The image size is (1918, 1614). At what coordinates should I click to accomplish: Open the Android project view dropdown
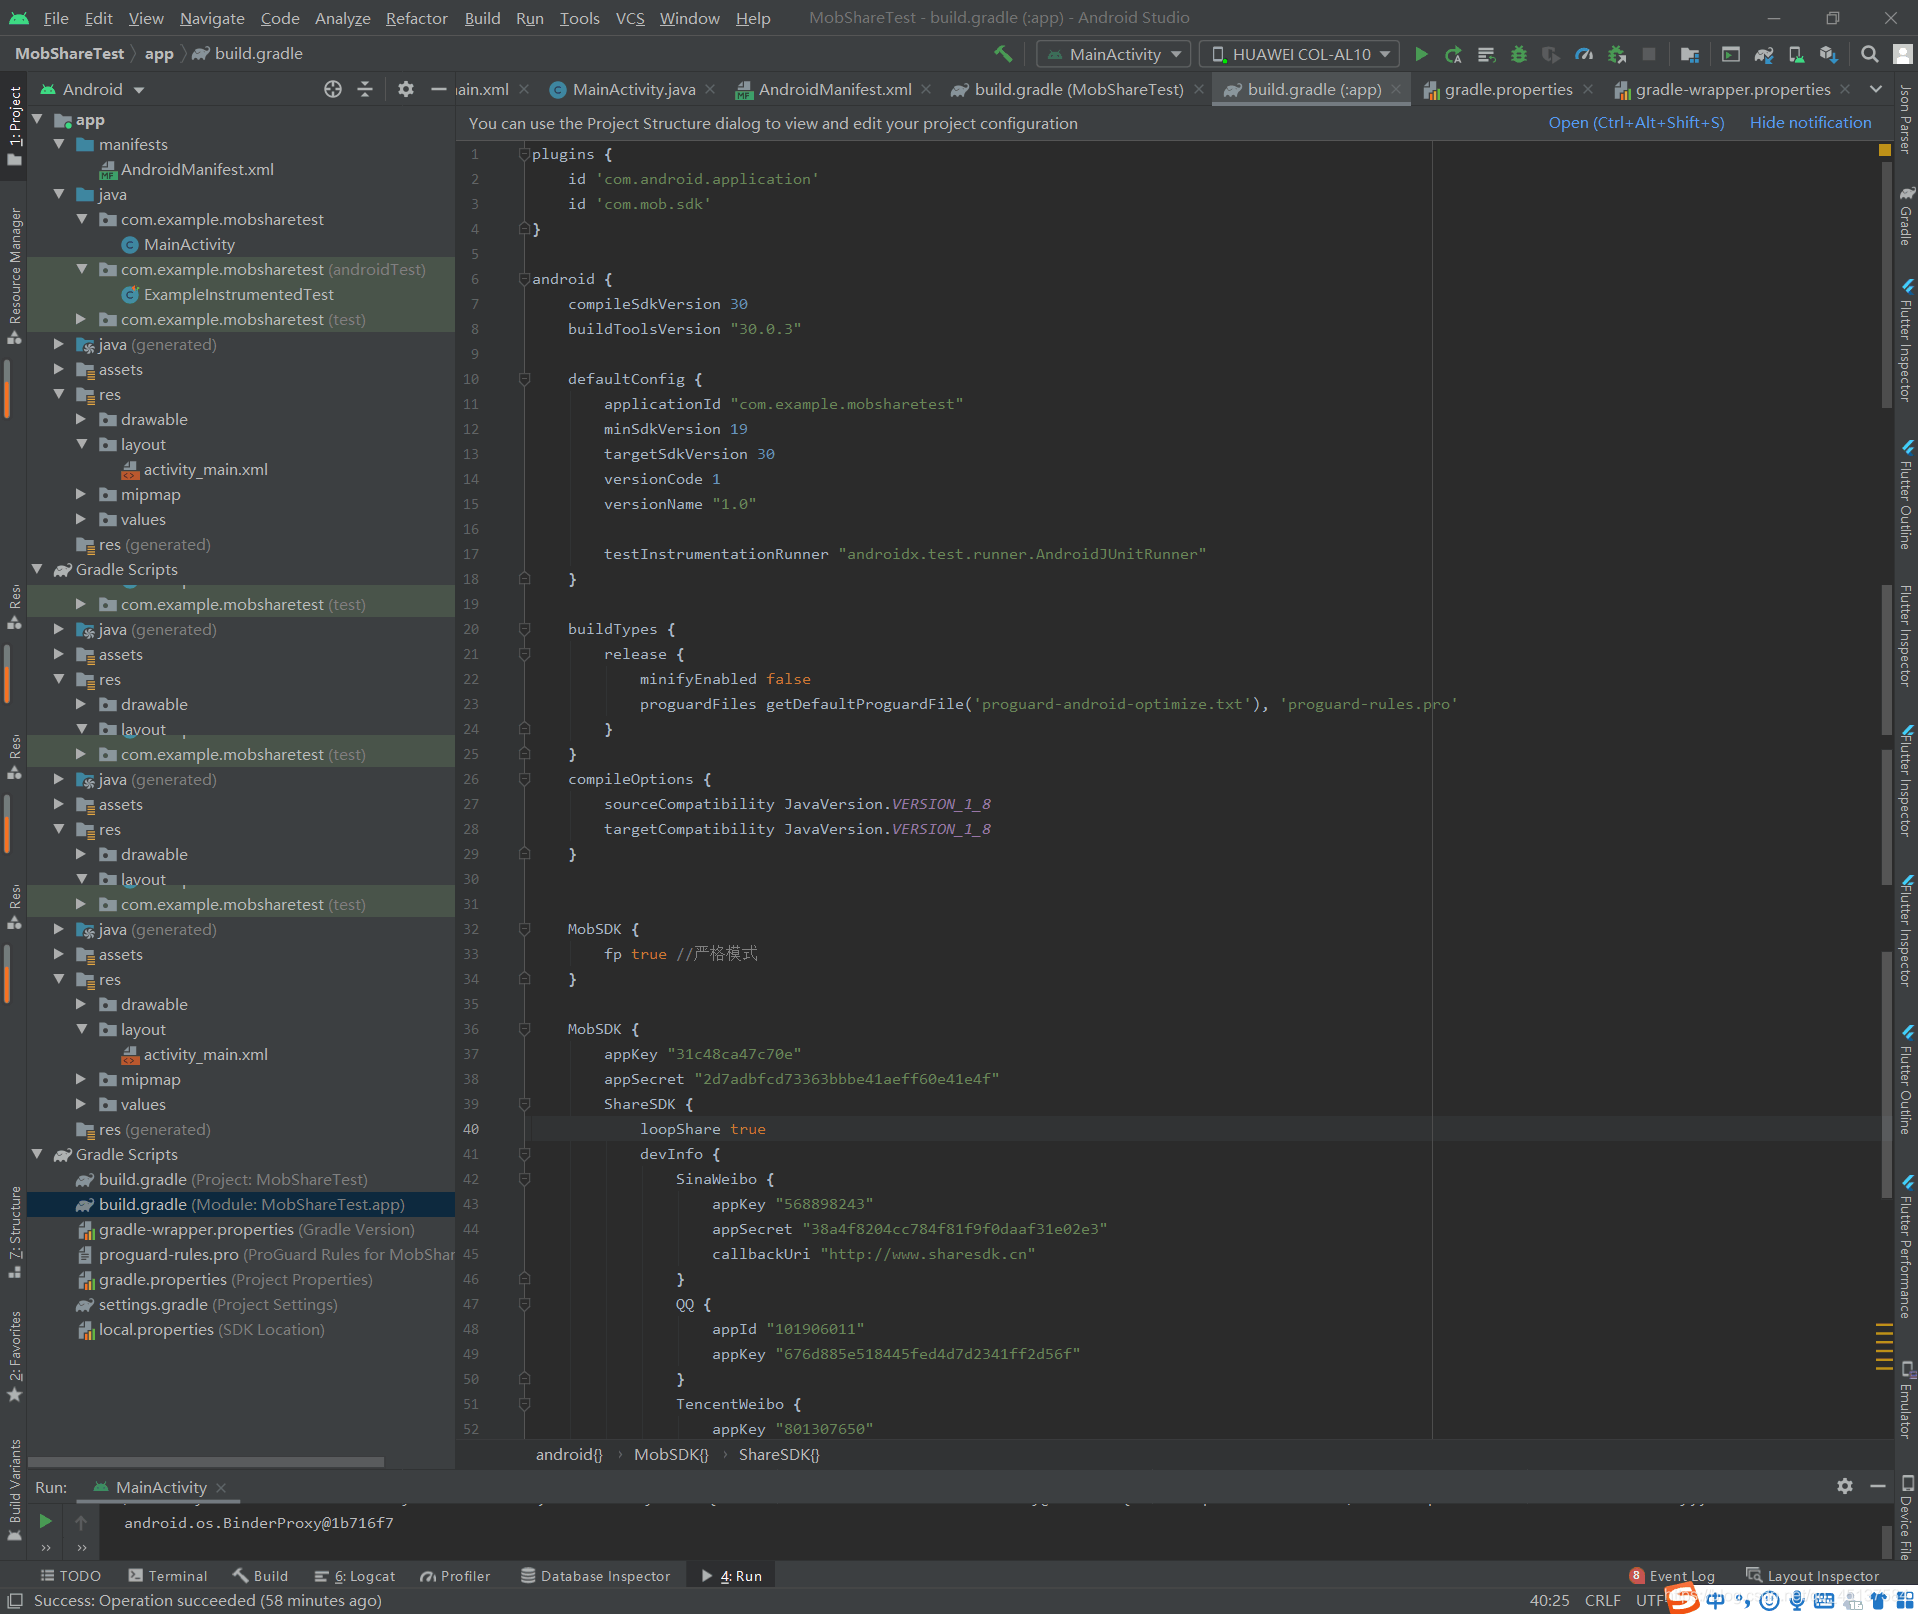93,89
